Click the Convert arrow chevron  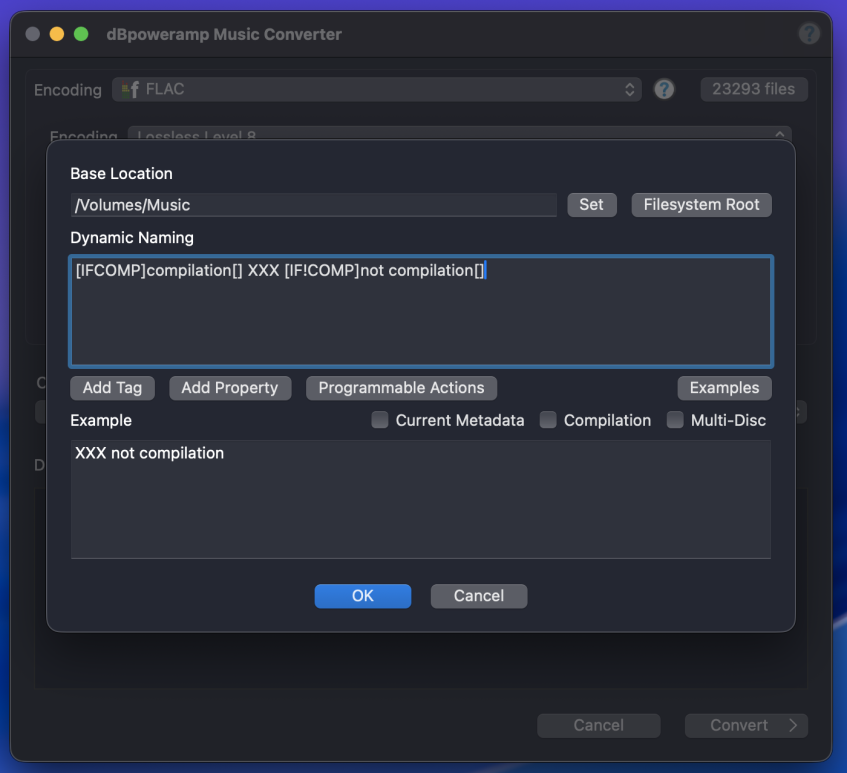(x=792, y=725)
